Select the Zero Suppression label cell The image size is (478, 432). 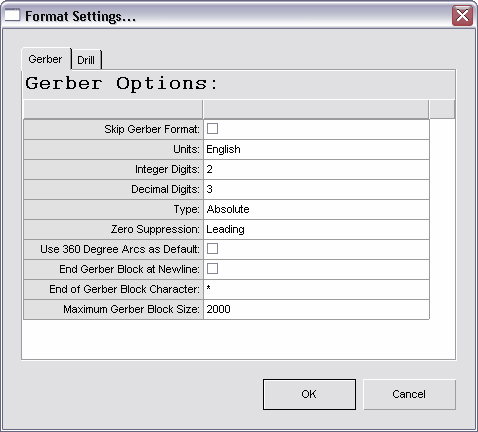coord(113,229)
